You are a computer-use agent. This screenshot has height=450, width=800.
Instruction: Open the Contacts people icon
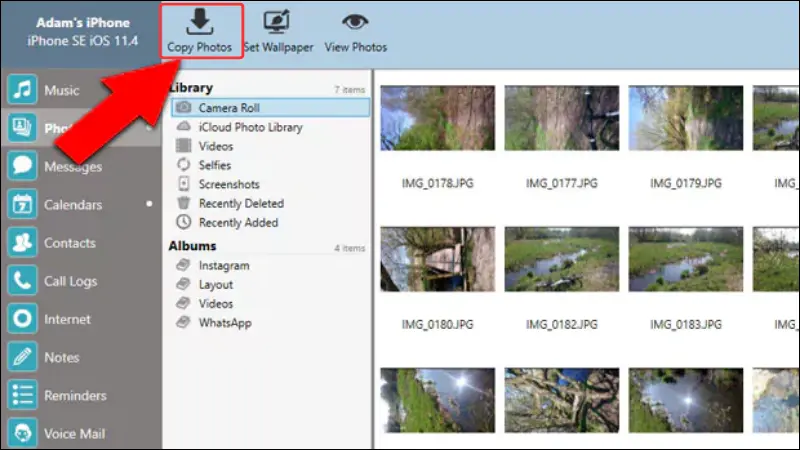22,242
